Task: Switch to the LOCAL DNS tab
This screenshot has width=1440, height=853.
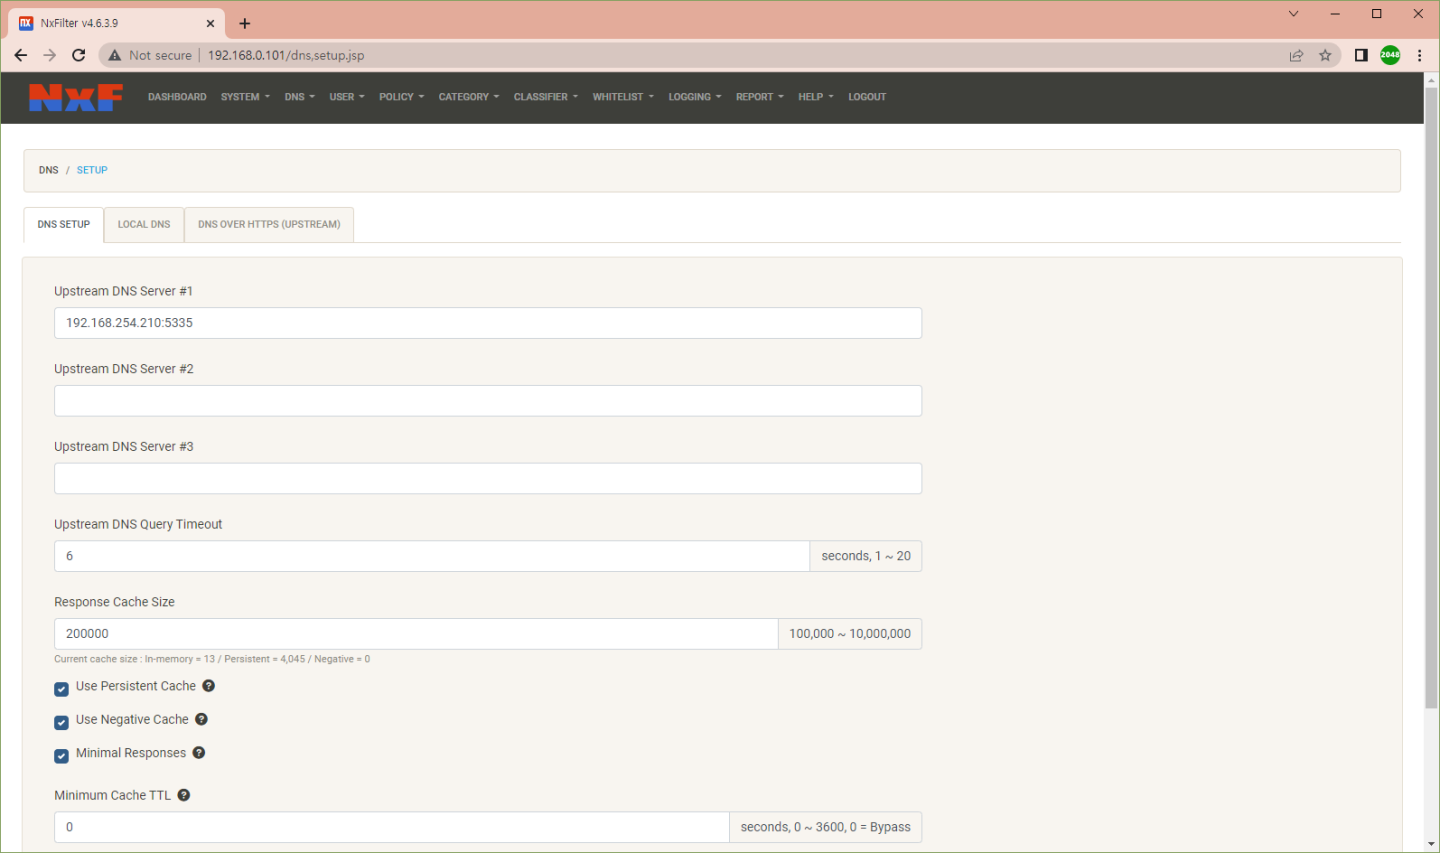Action: pos(144,225)
